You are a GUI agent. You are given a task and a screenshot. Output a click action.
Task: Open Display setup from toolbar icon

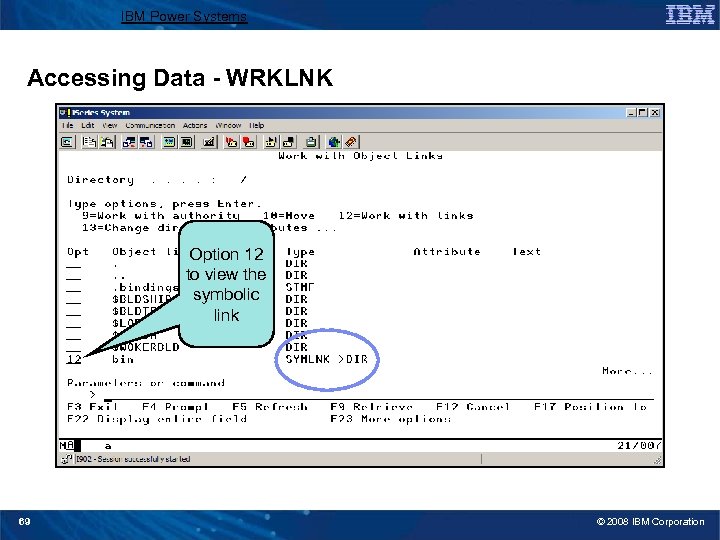(169, 142)
